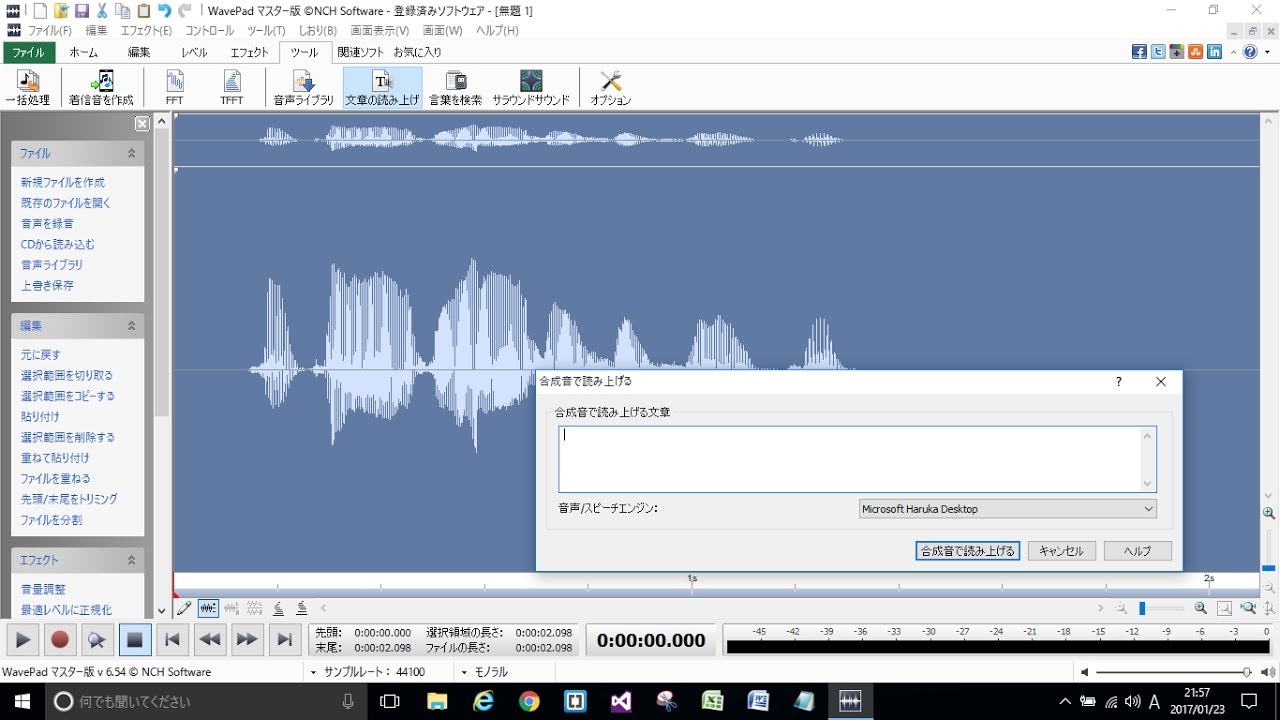Click the master volume slider in status bar
Screen dimensions: 1280x720
(1173, 672)
